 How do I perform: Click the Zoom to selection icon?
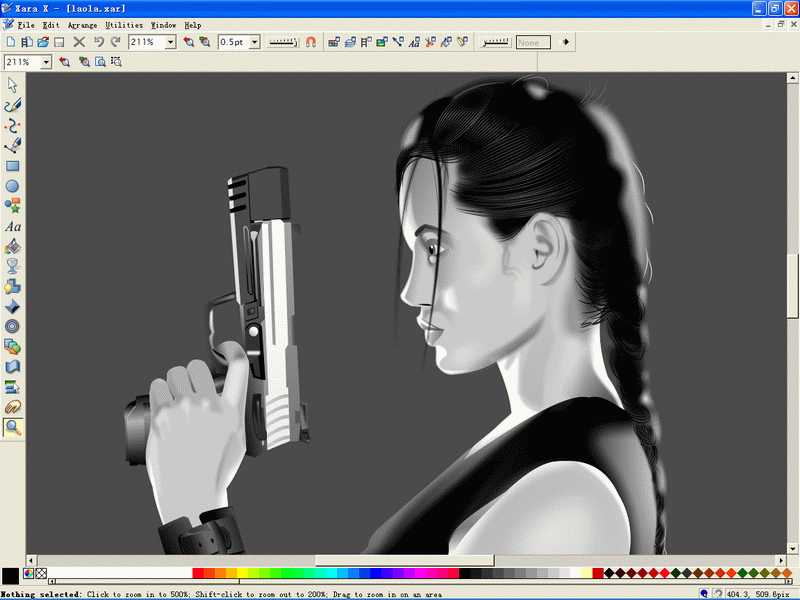tap(117, 62)
